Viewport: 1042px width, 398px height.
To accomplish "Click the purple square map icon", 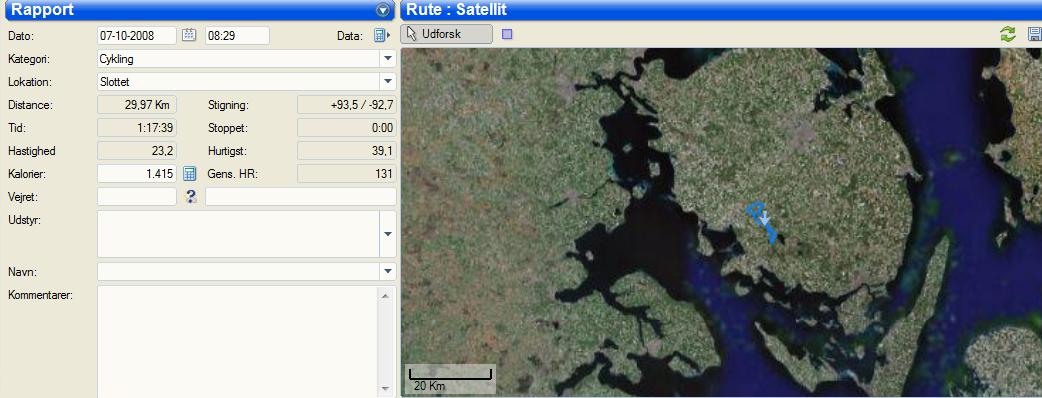I will (507, 35).
